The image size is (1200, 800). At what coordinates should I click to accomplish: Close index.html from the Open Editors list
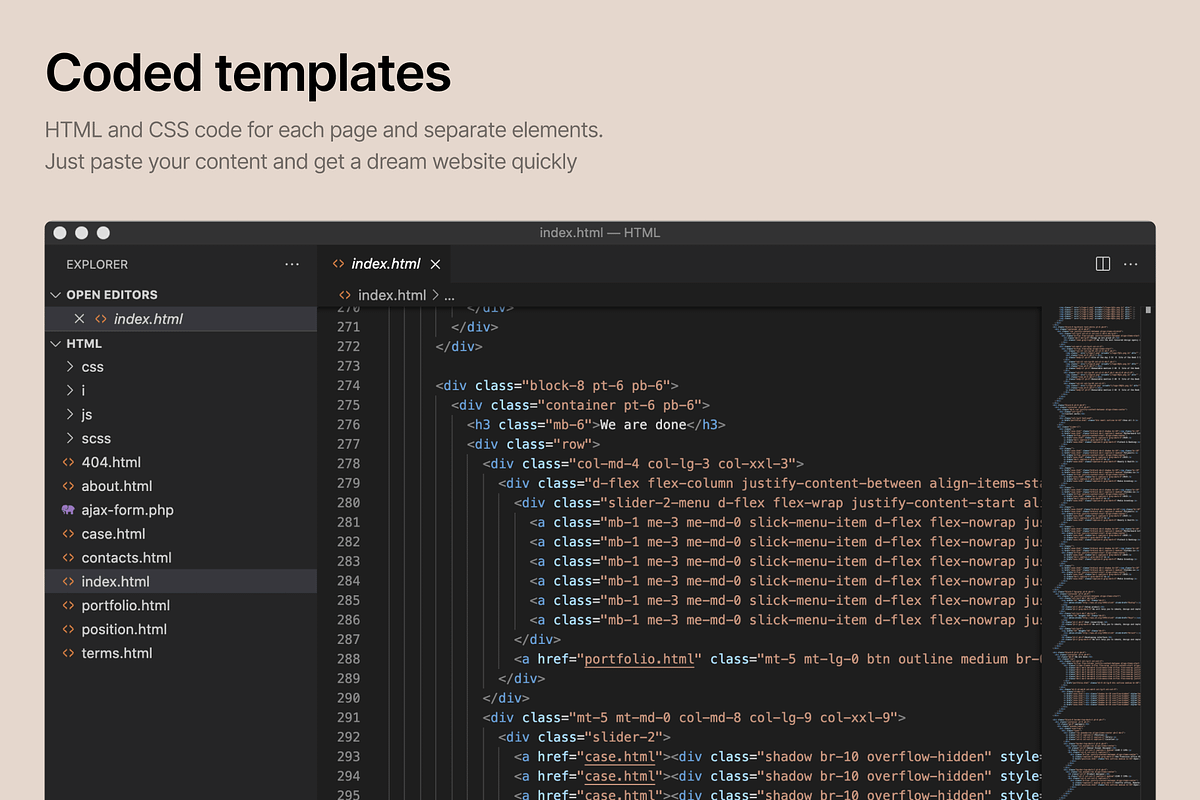tap(80, 318)
